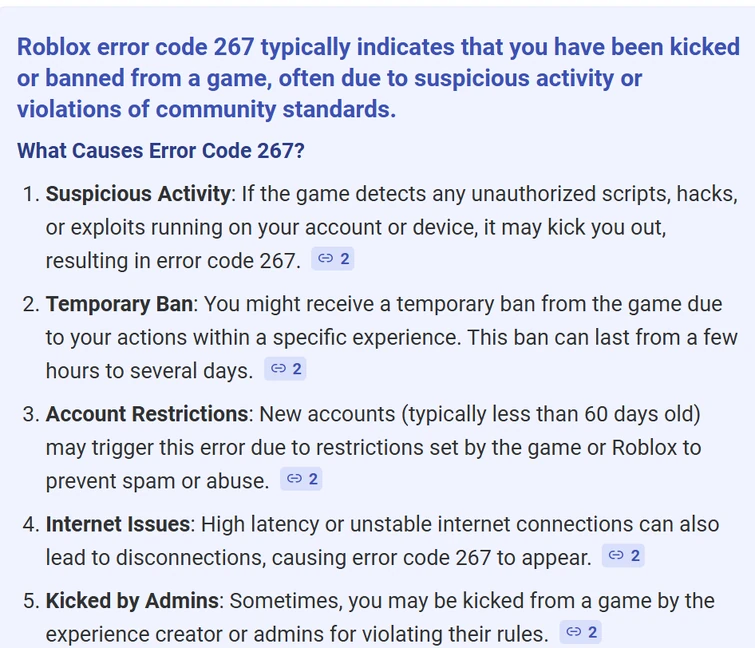
Task: Click citation badge after Suspicious Activity item
Action: click(333, 259)
